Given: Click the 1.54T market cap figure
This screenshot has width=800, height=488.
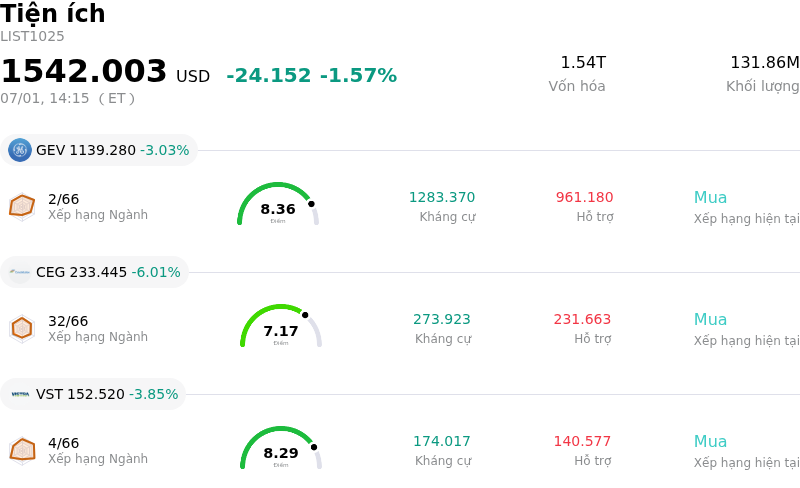Looking at the screenshot, I should click(583, 62).
